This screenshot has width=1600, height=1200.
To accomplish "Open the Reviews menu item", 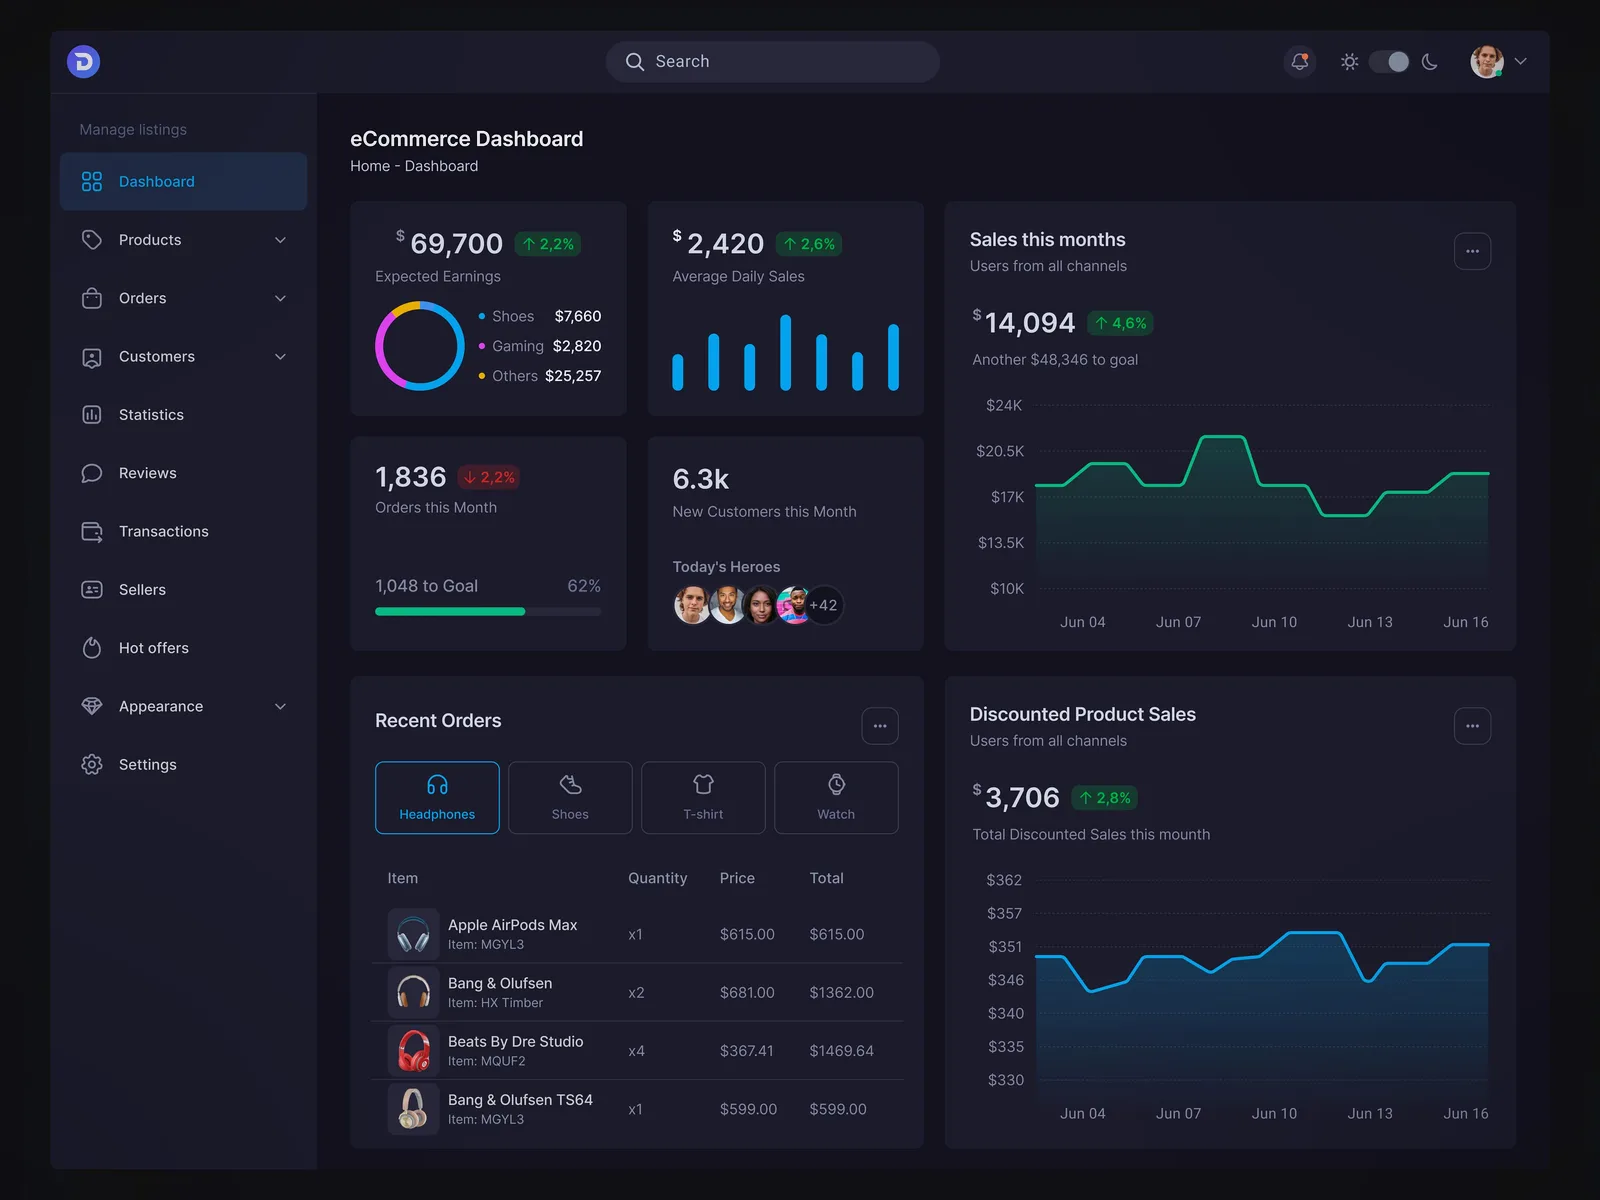I will [x=183, y=473].
